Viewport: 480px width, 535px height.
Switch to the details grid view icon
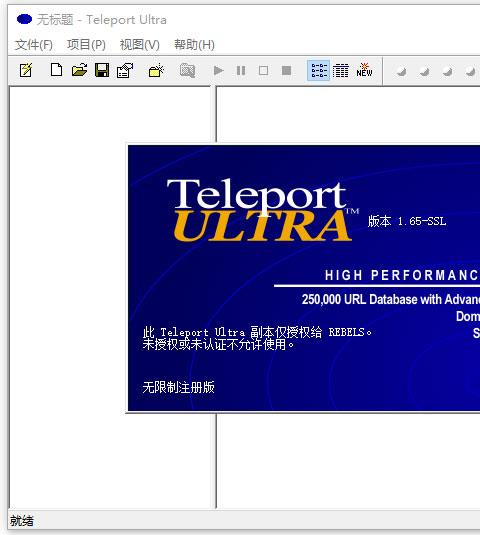[341, 70]
